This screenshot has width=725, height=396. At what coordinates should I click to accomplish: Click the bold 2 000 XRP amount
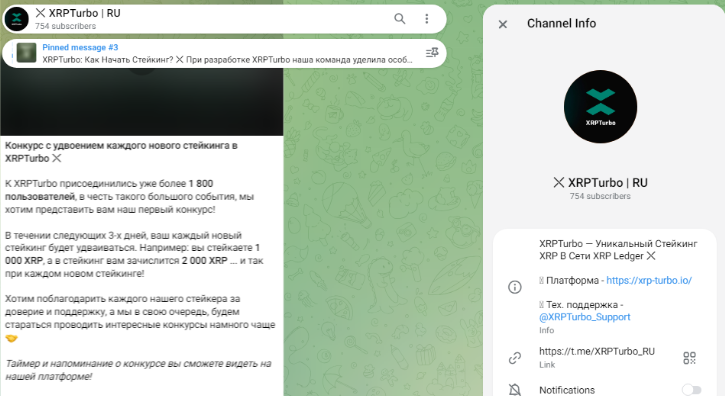pyautogui.click(x=204, y=260)
